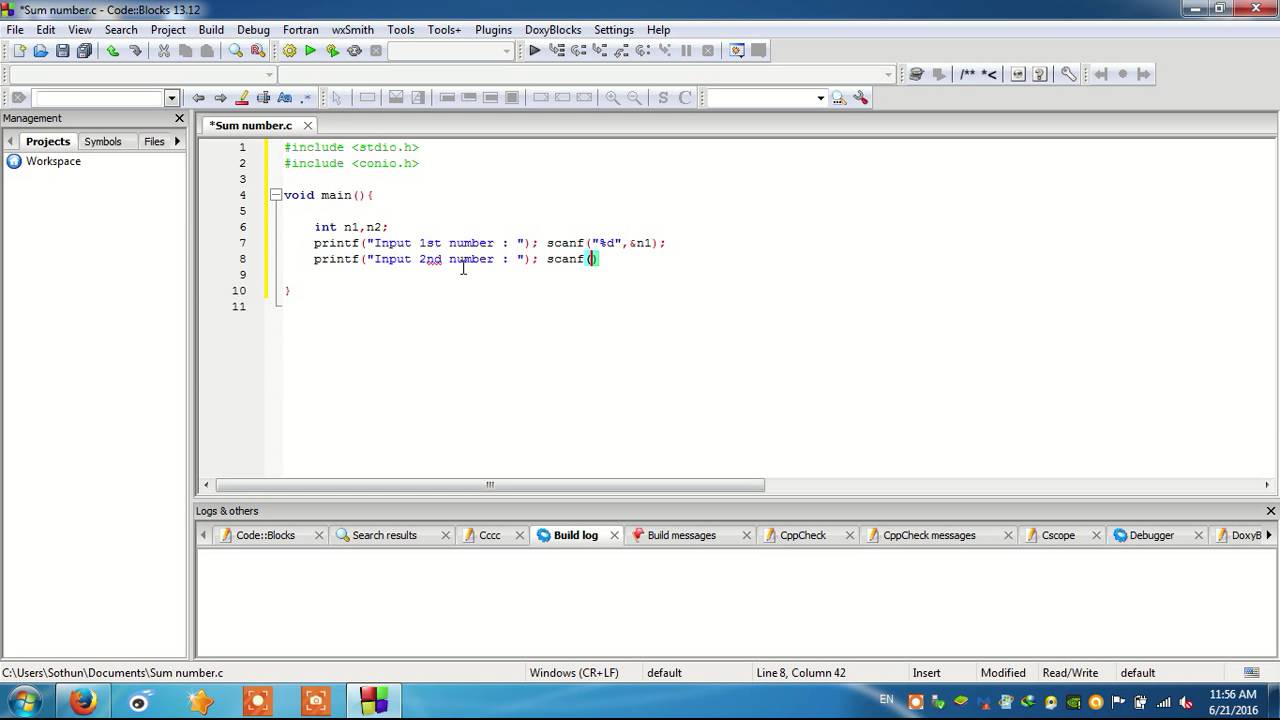Click the Rebuild icon

(x=354, y=51)
